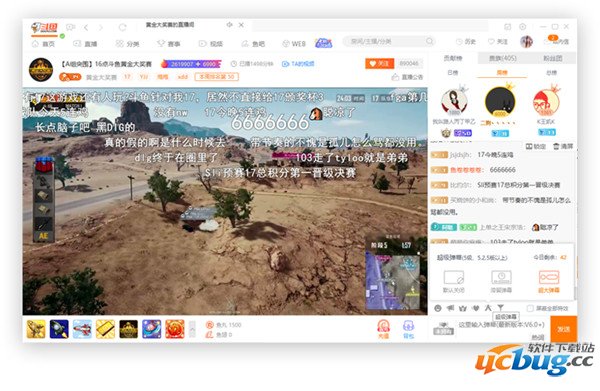Select the 日榜 daily ranking
The height and width of the screenshot is (391, 600).
(453, 72)
